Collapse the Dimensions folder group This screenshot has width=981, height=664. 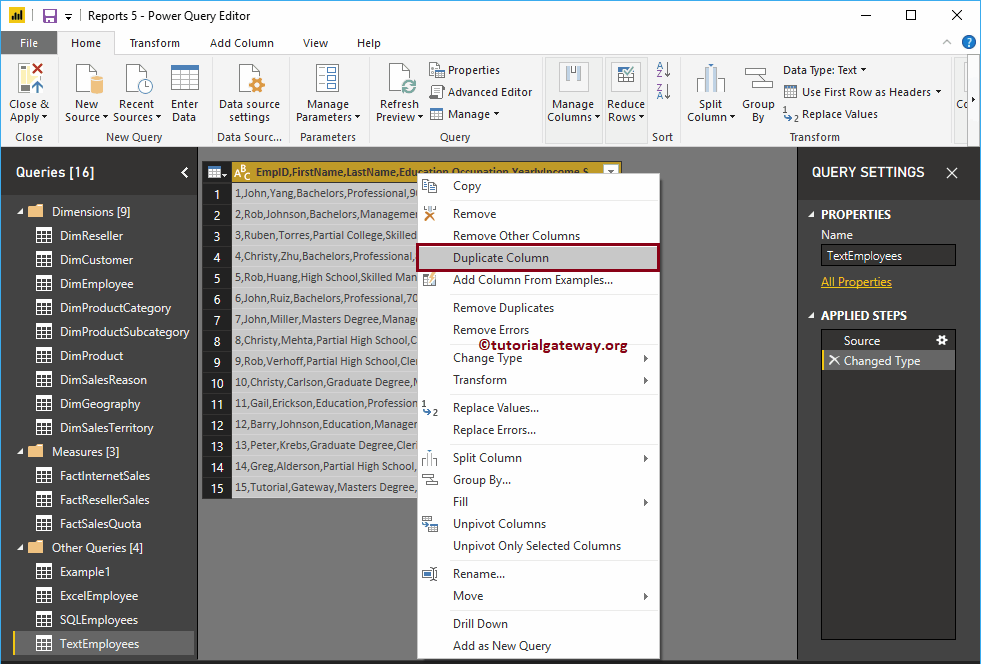pyautogui.click(x=21, y=212)
